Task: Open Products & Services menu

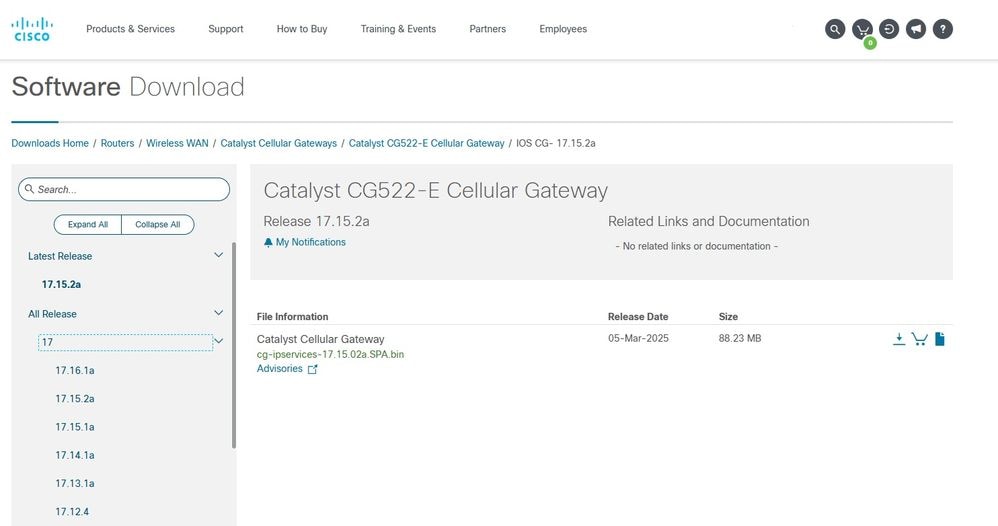Action: tap(130, 29)
